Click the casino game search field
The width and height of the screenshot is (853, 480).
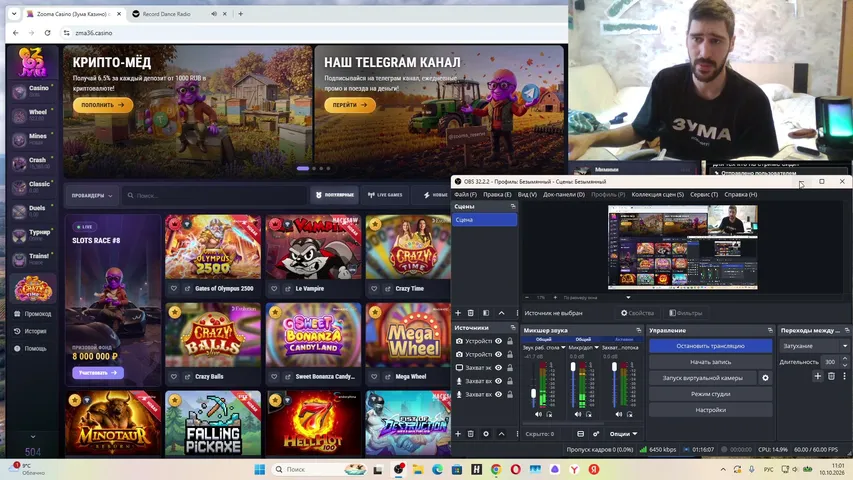coord(214,195)
